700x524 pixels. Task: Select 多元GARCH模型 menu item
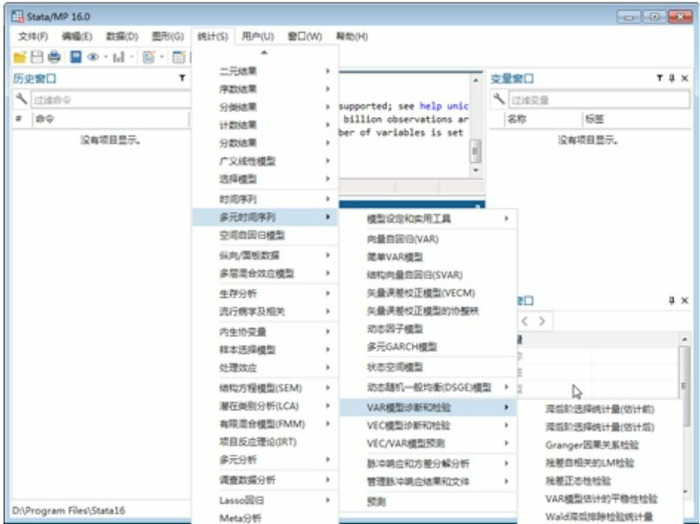(x=428, y=347)
